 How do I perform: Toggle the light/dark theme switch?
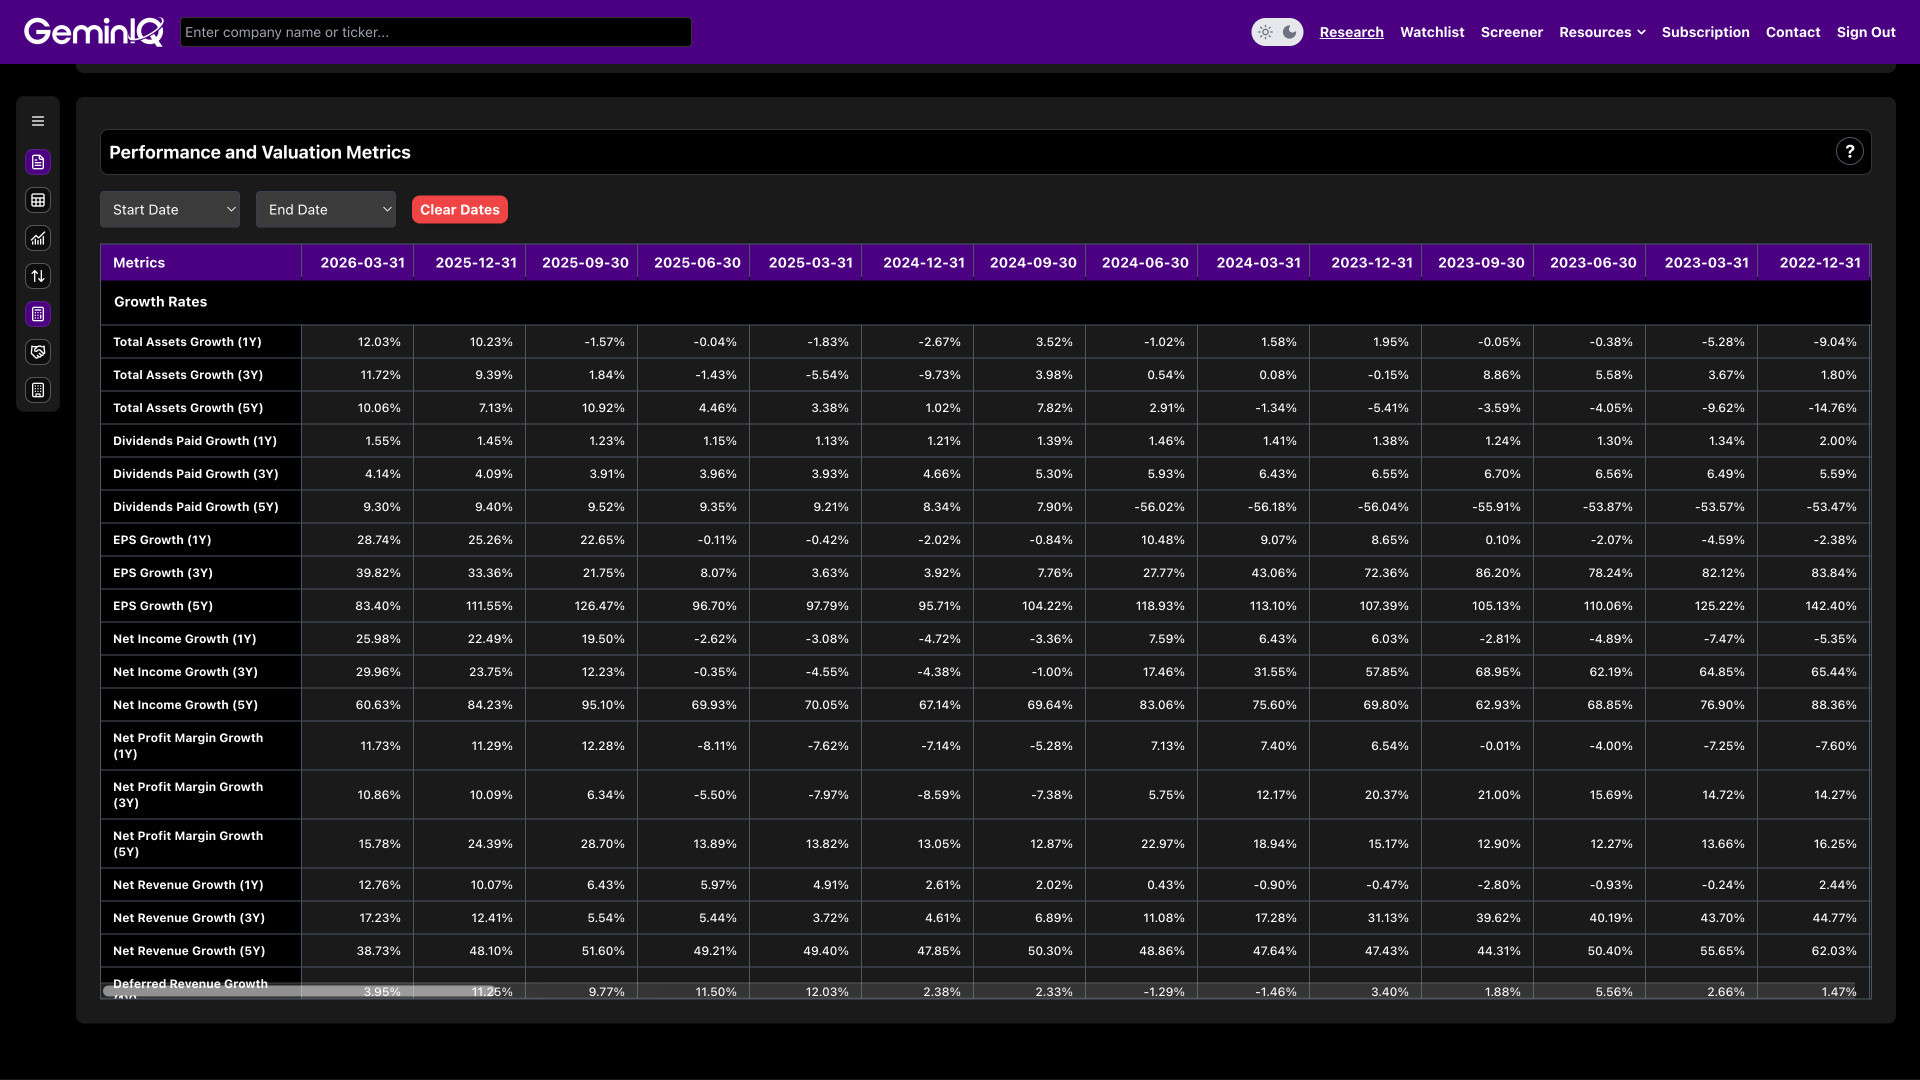pyautogui.click(x=1277, y=32)
